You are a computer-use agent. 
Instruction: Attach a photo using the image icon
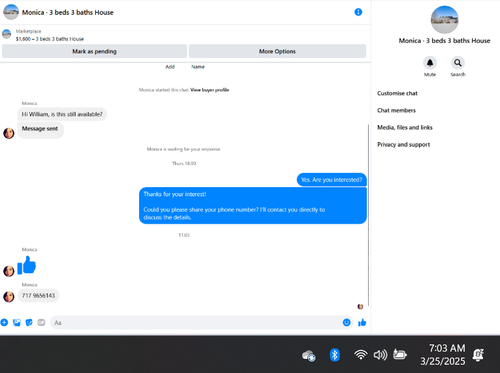[x=17, y=322]
